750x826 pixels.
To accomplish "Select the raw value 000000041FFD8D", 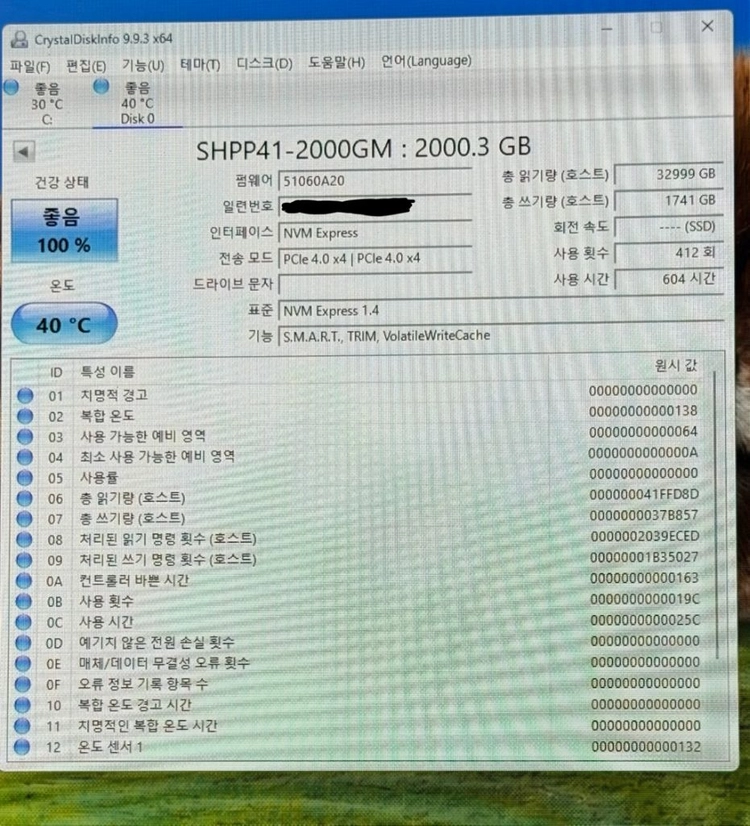I will (x=644, y=495).
